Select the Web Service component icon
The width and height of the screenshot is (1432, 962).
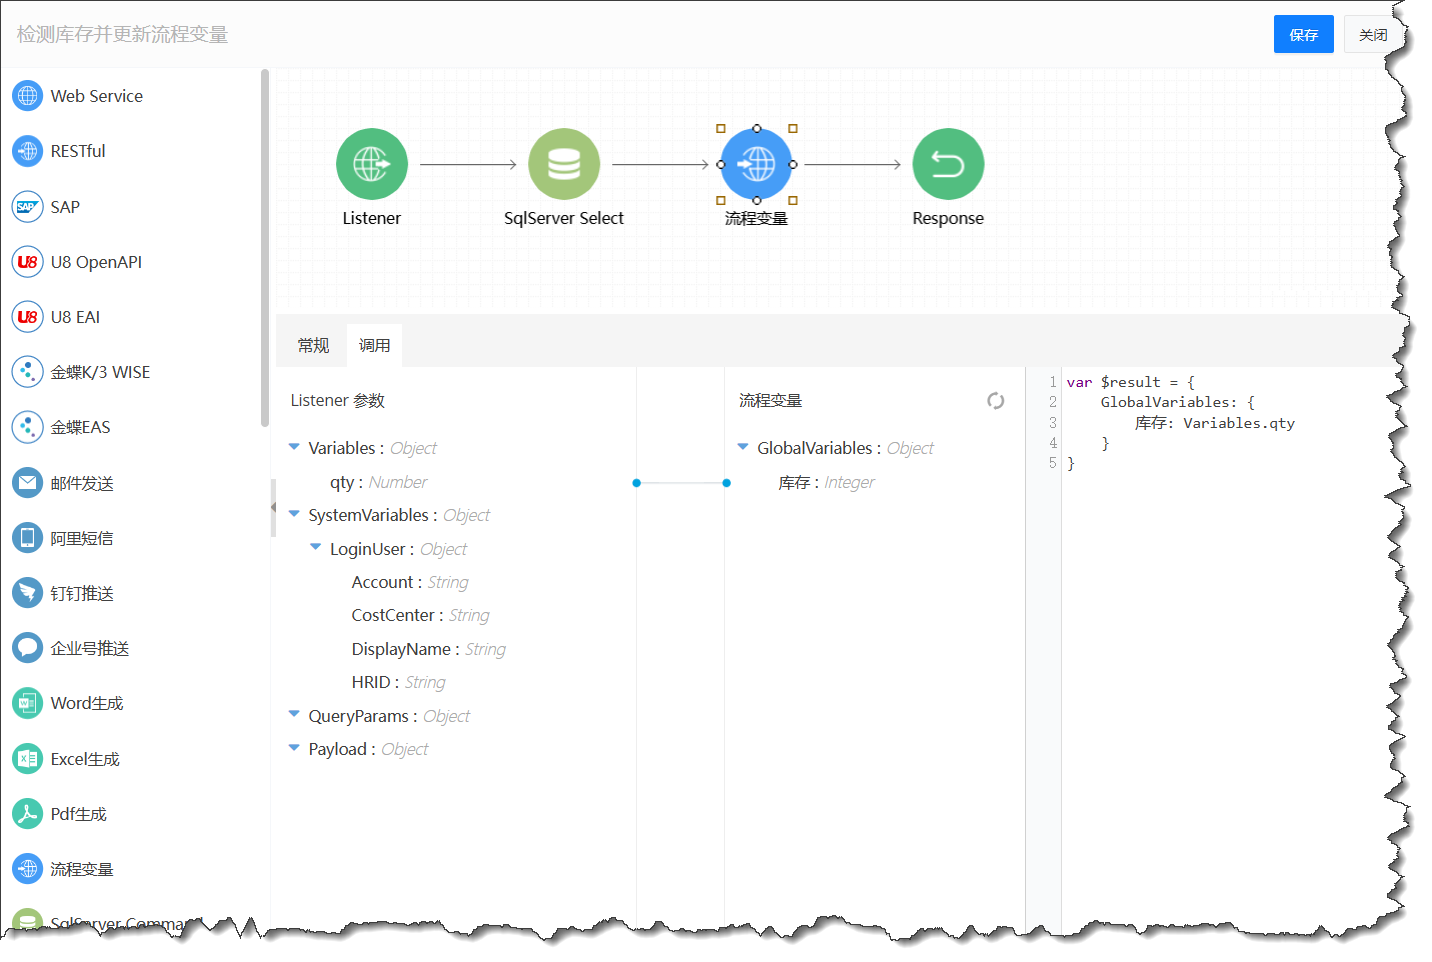pos(27,96)
